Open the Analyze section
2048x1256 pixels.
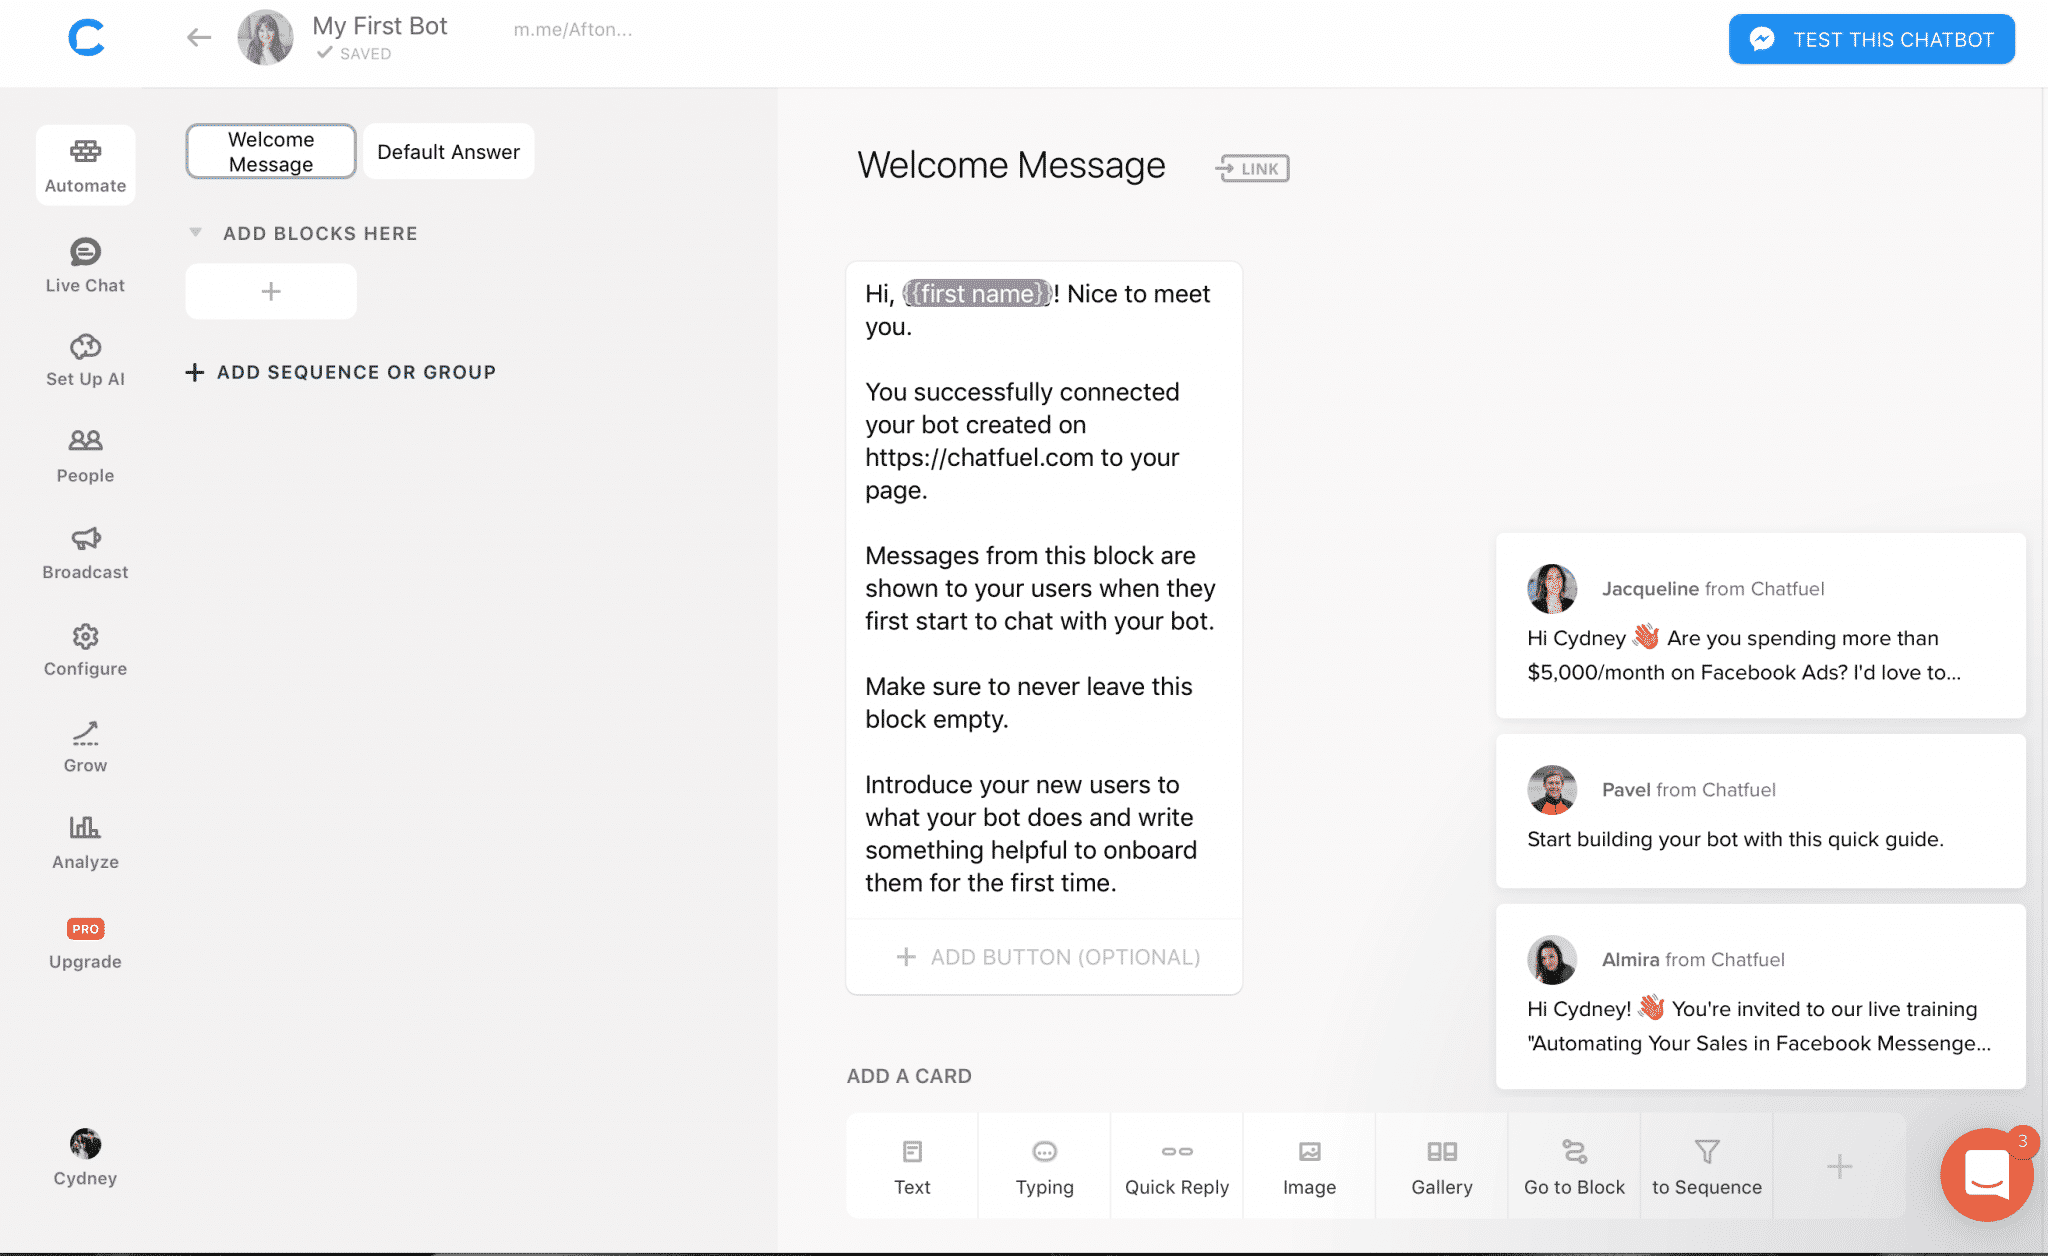pos(85,843)
